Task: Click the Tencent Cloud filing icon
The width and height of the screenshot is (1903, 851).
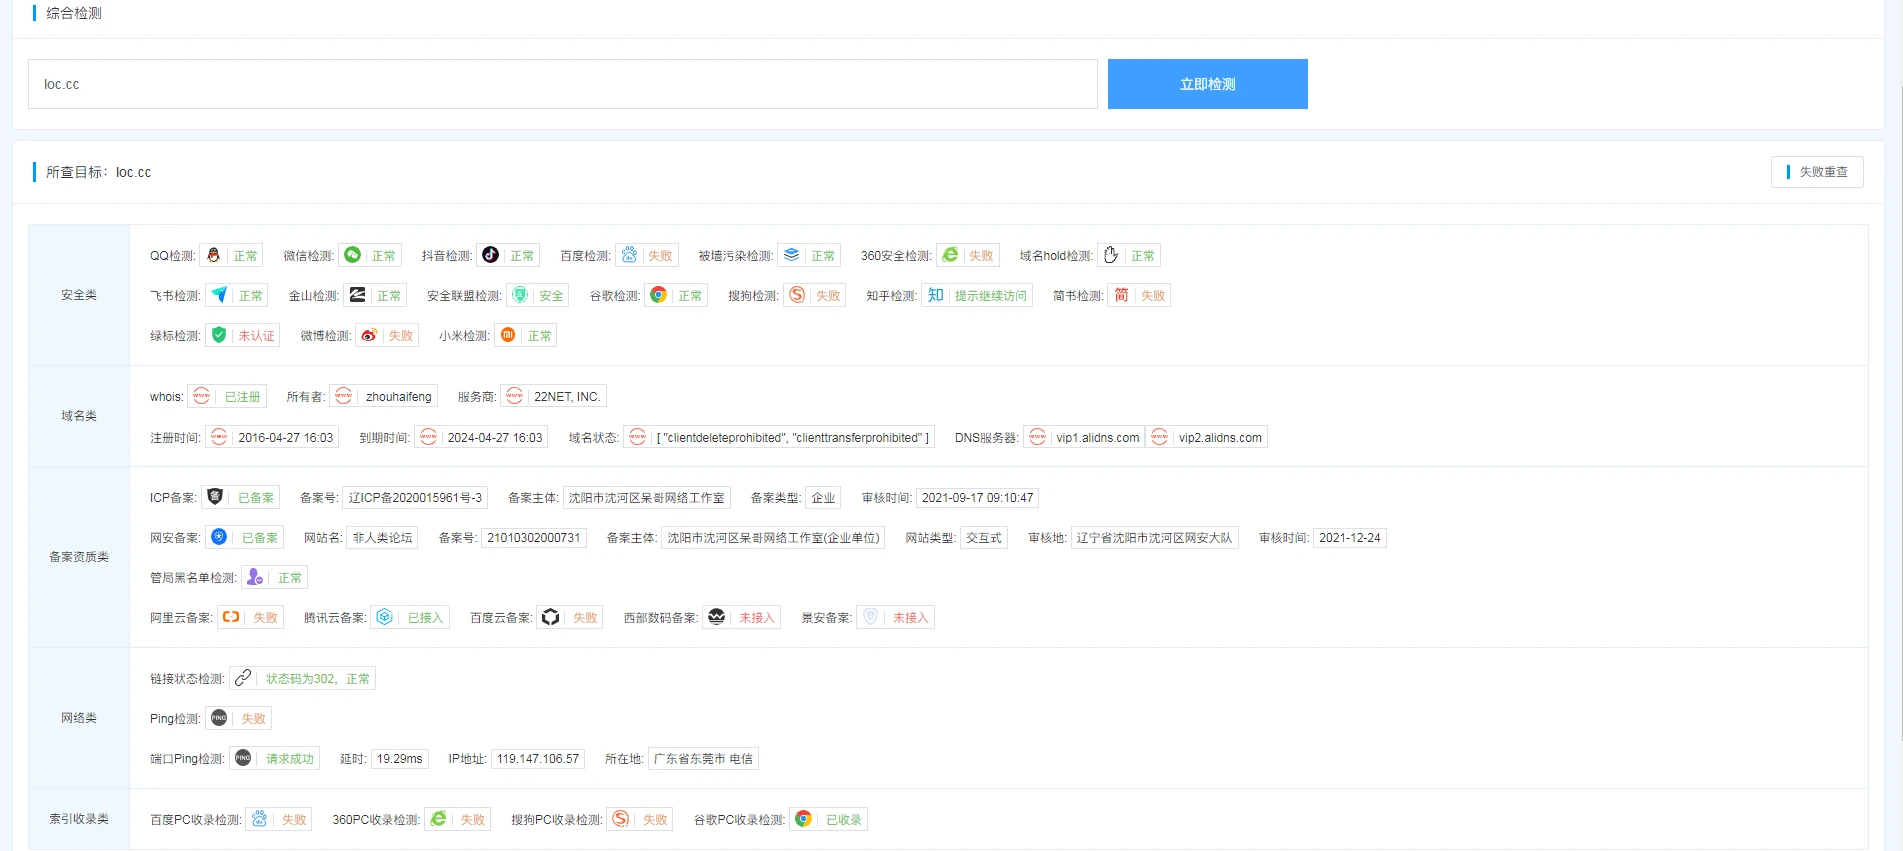Action: (x=384, y=617)
